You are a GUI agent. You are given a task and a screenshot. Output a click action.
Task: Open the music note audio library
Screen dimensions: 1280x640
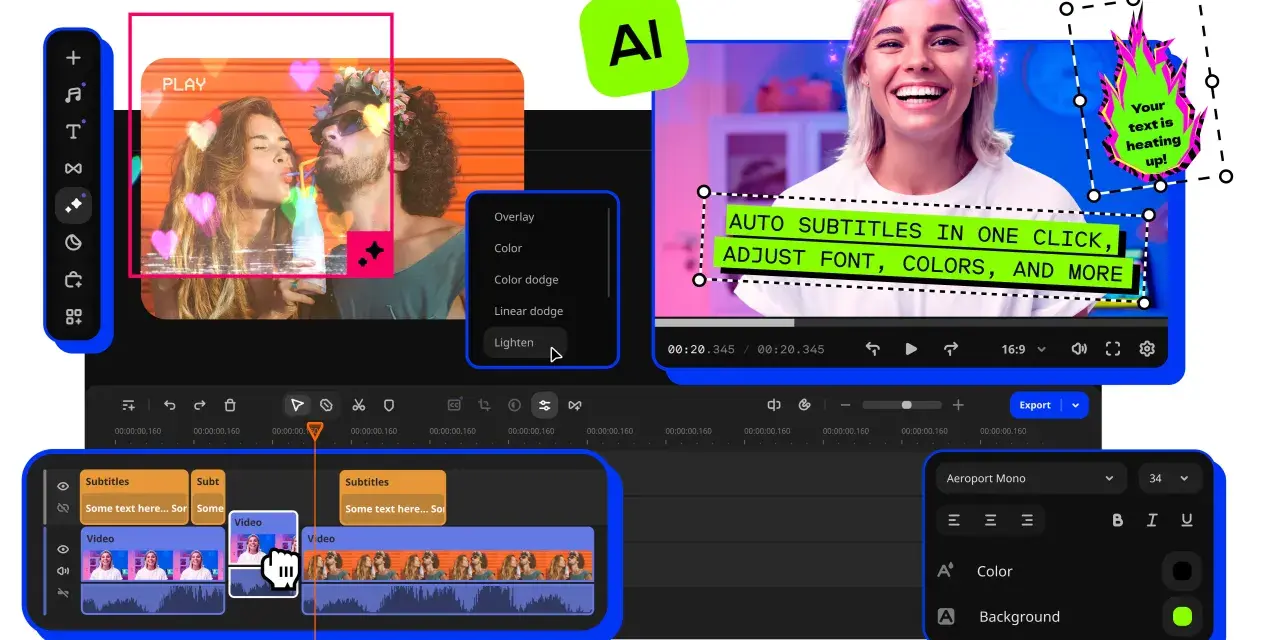[73, 94]
